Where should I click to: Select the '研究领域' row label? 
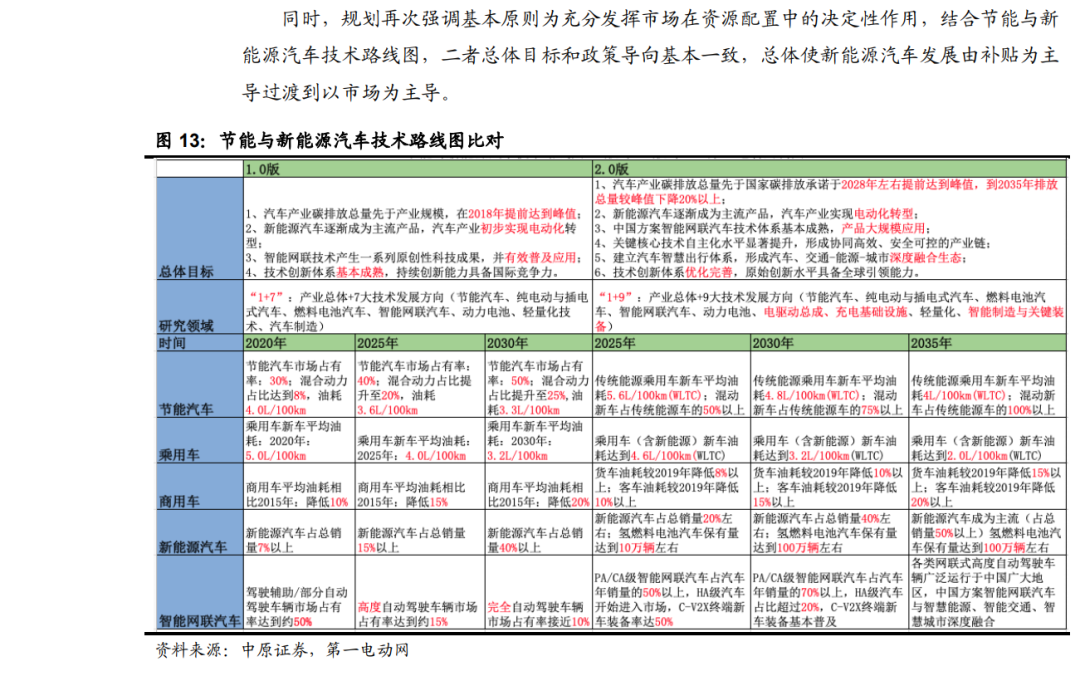pos(186,326)
